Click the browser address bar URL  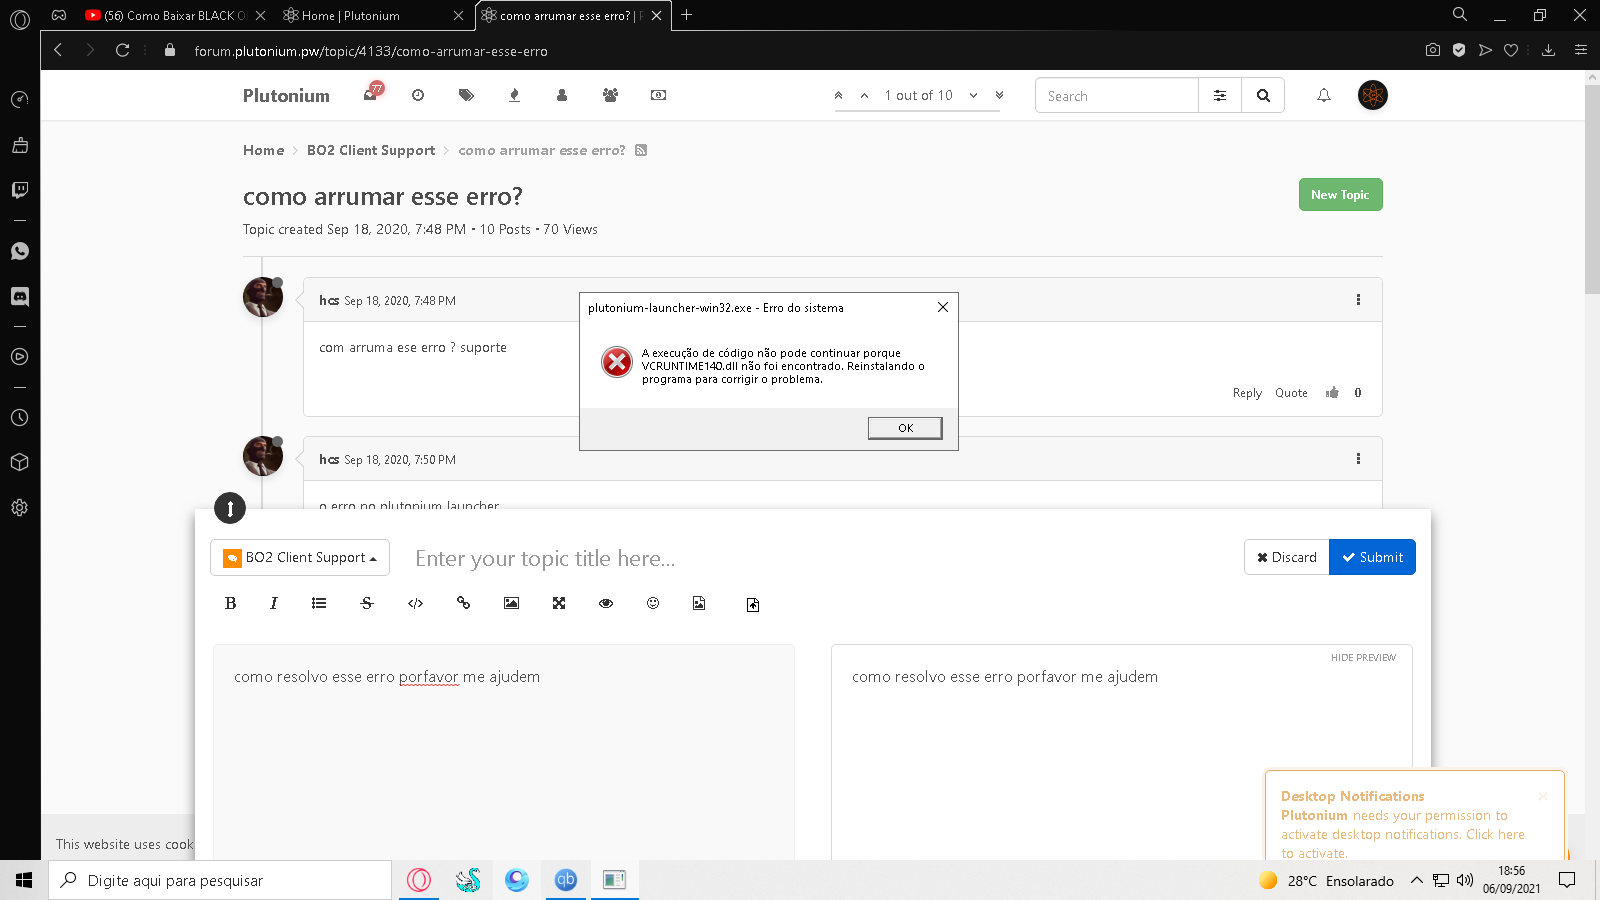(x=371, y=51)
